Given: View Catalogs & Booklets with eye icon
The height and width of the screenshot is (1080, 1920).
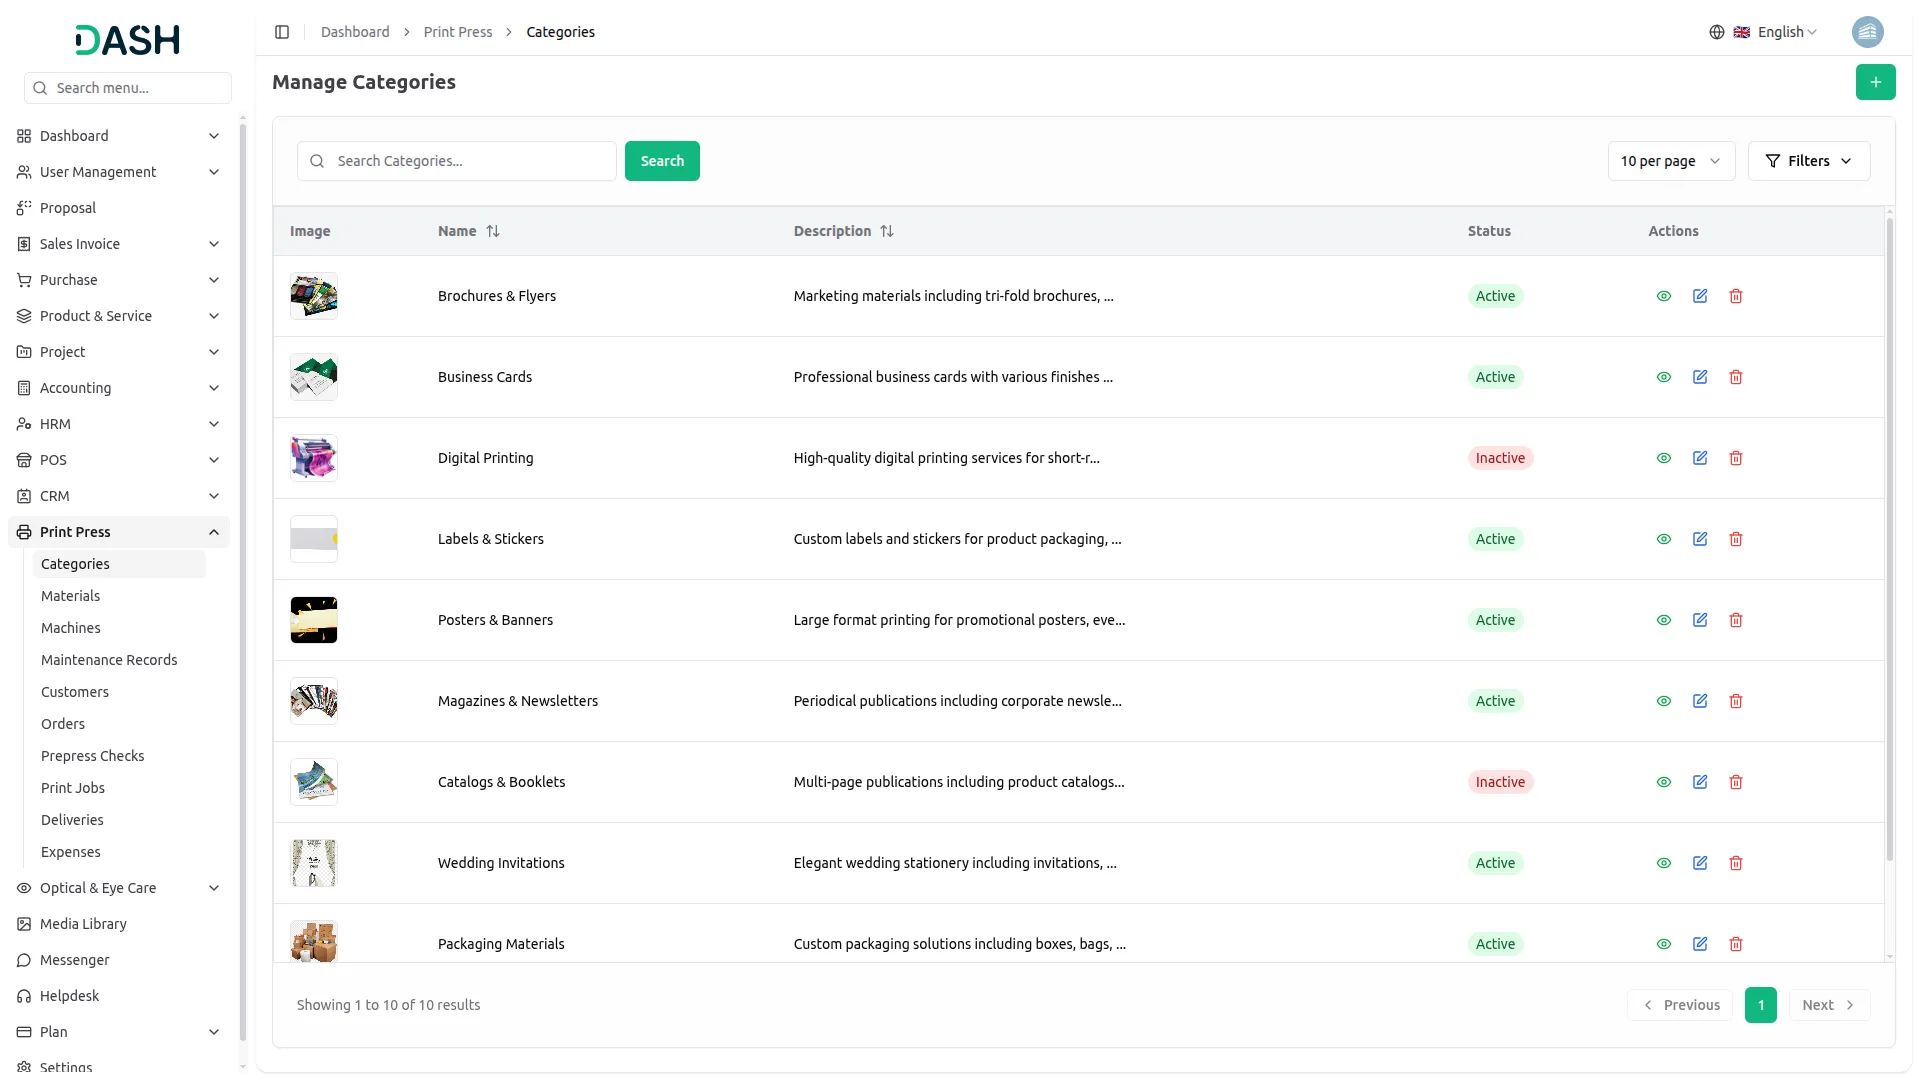Looking at the screenshot, I should coord(1663,782).
